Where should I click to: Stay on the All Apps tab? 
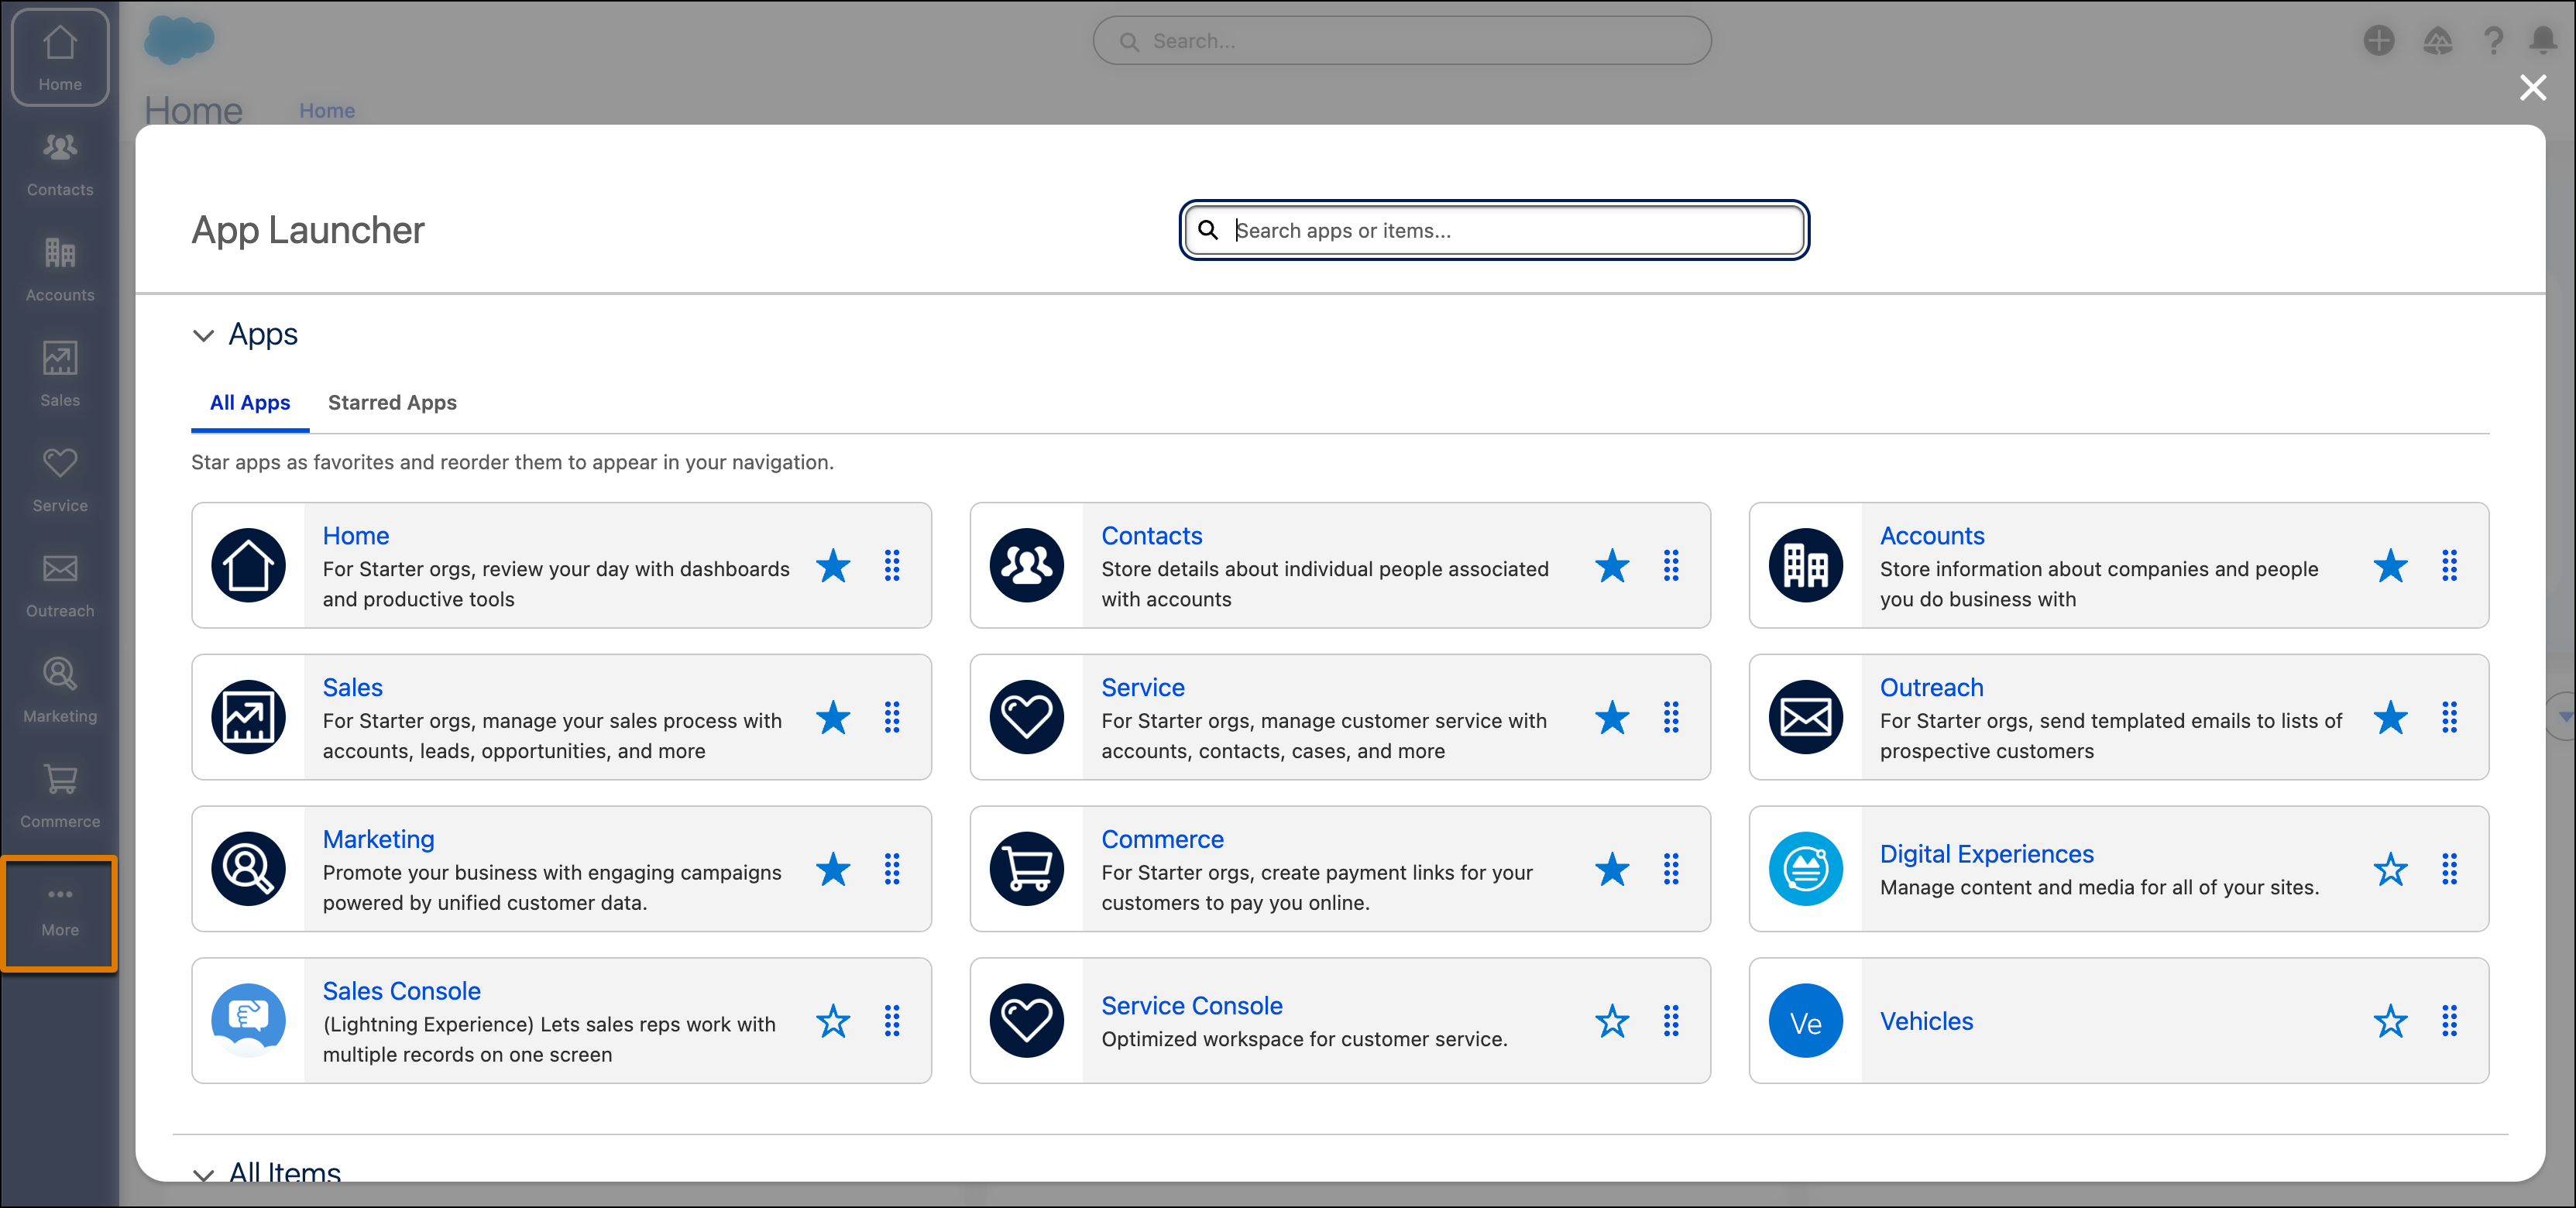[249, 403]
